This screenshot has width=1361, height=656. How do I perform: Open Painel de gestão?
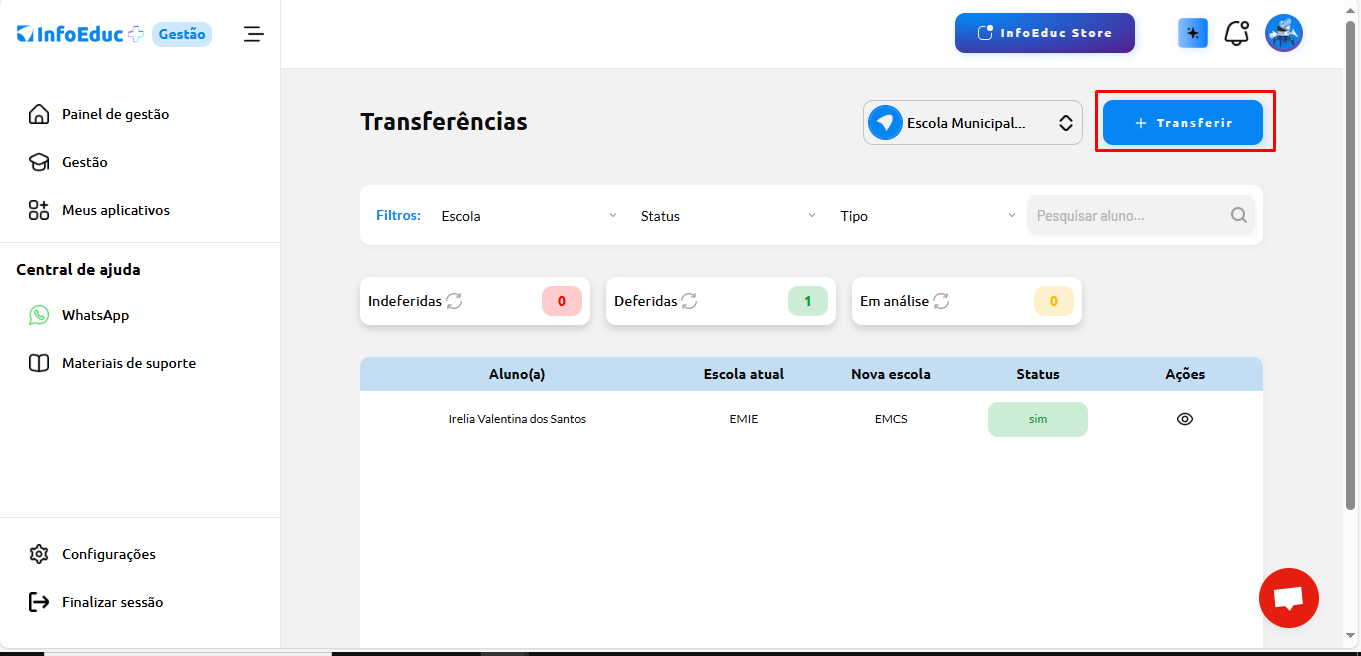pyautogui.click(x=115, y=114)
